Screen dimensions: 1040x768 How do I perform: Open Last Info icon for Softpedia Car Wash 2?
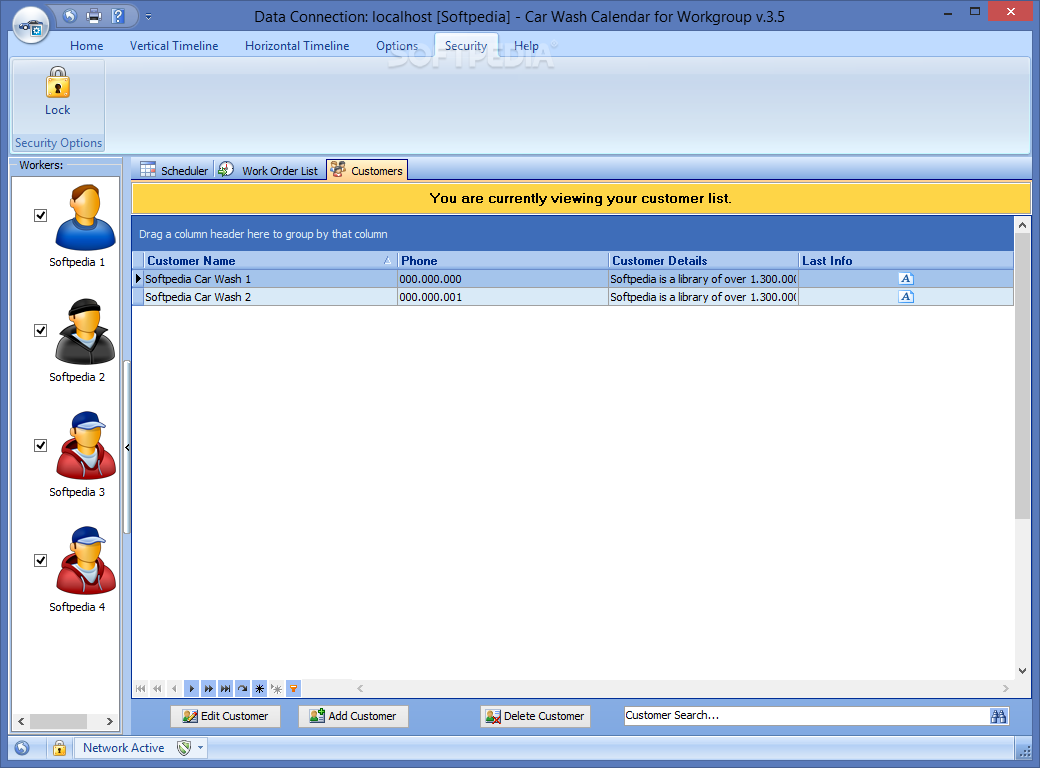point(906,296)
